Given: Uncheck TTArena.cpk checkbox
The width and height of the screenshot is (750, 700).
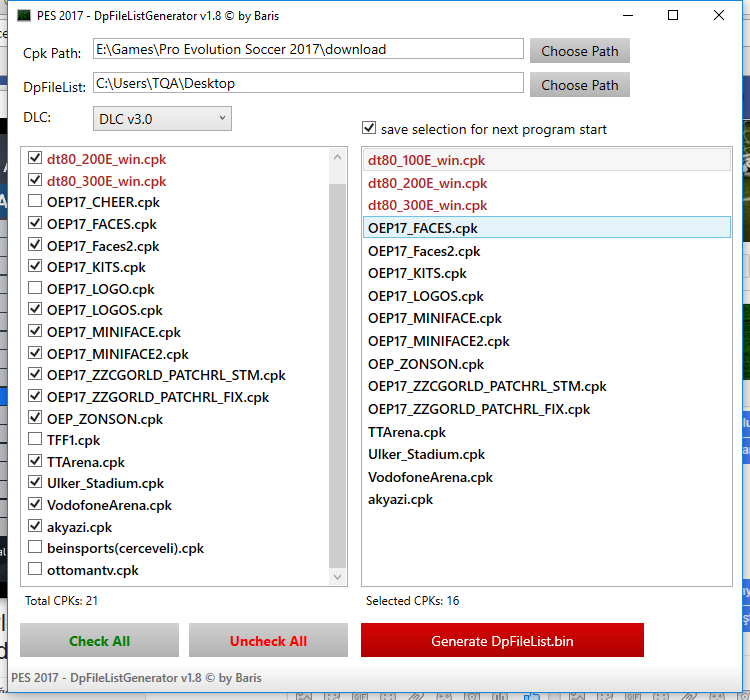Looking at the screenshot, I should pyautogui.click(x=35, y=461).
